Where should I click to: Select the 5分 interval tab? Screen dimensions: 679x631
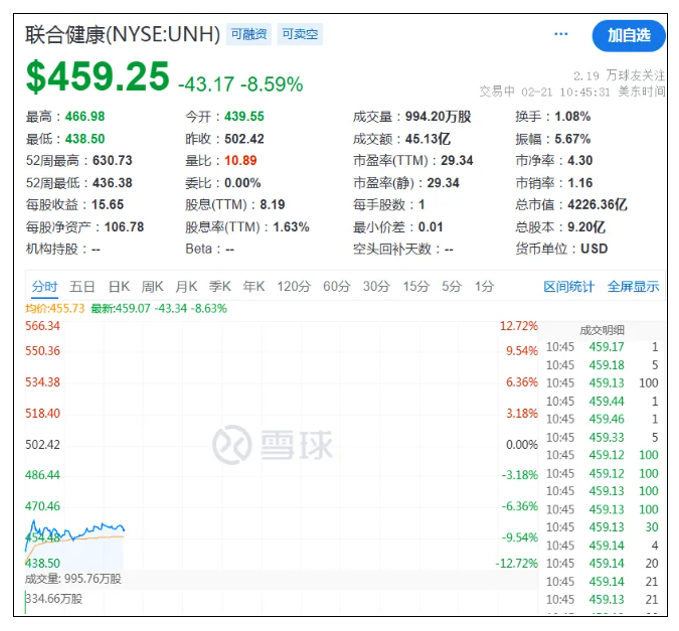point(452,287)
